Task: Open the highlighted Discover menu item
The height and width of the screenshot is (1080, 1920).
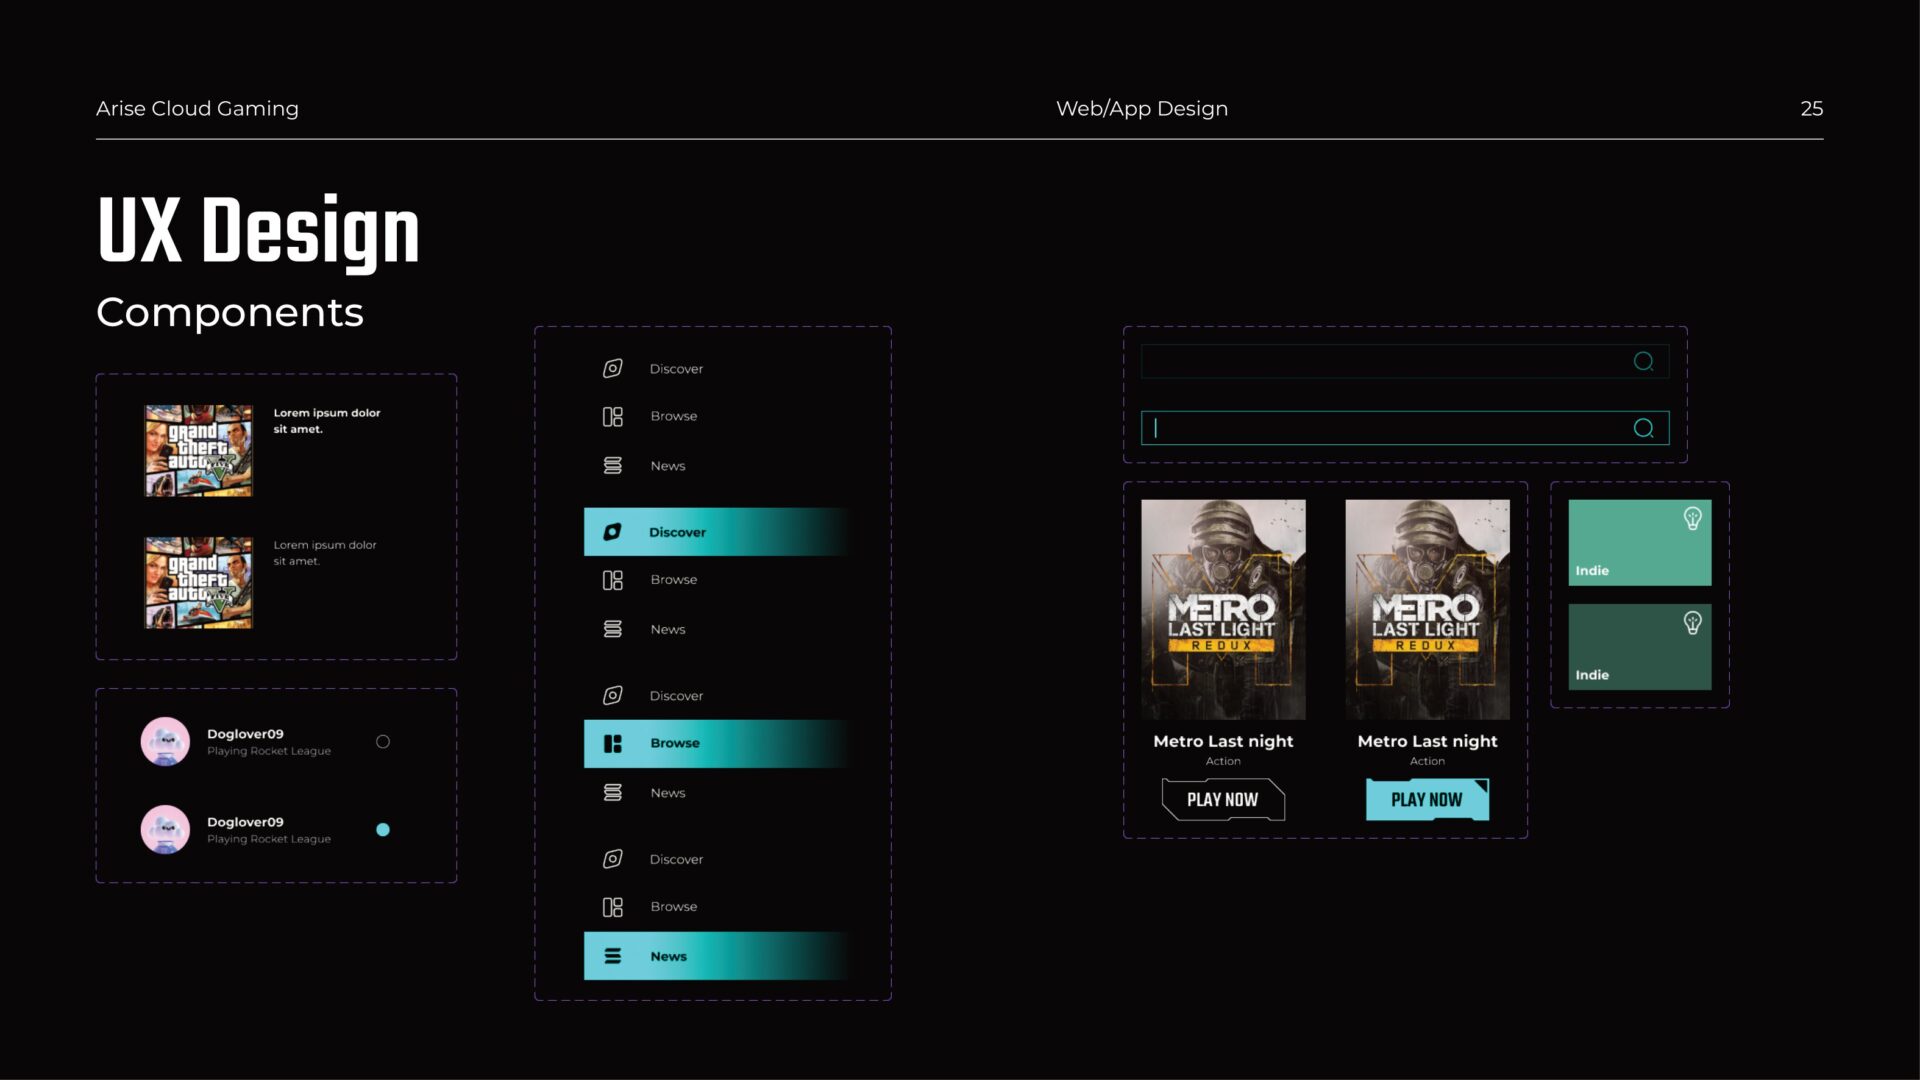Action: pos(717,532)
